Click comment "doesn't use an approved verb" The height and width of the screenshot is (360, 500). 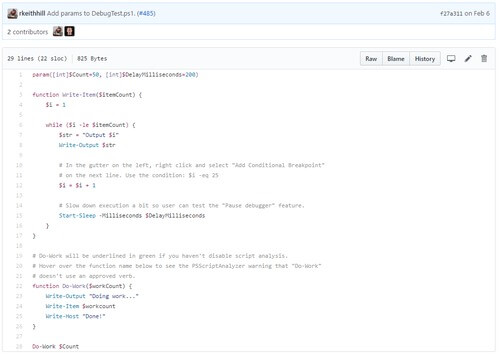[84, 276]
